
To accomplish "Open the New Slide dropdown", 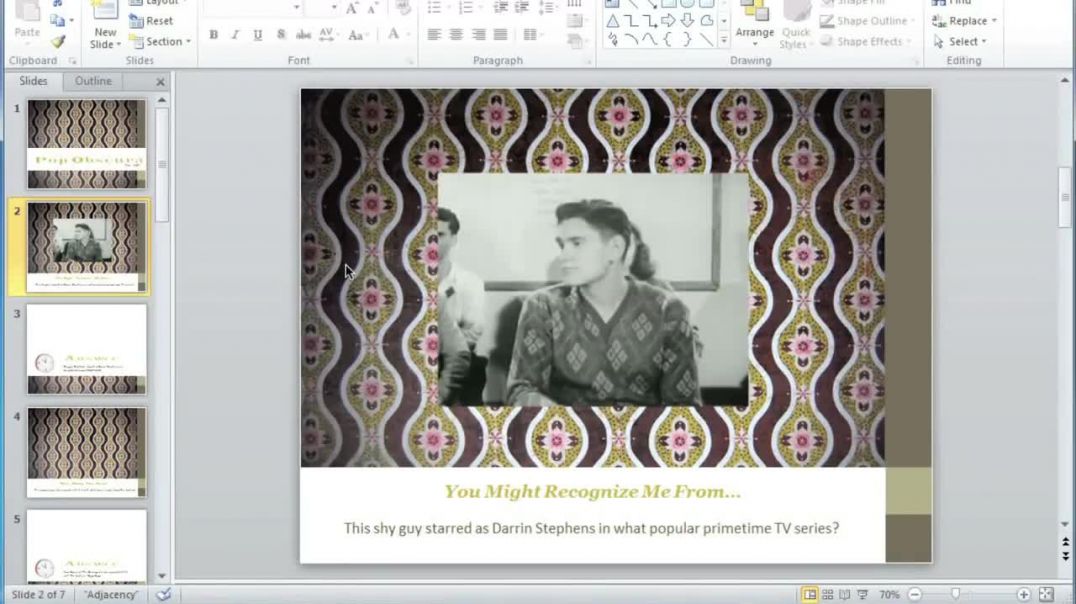I will pos(105,38).
